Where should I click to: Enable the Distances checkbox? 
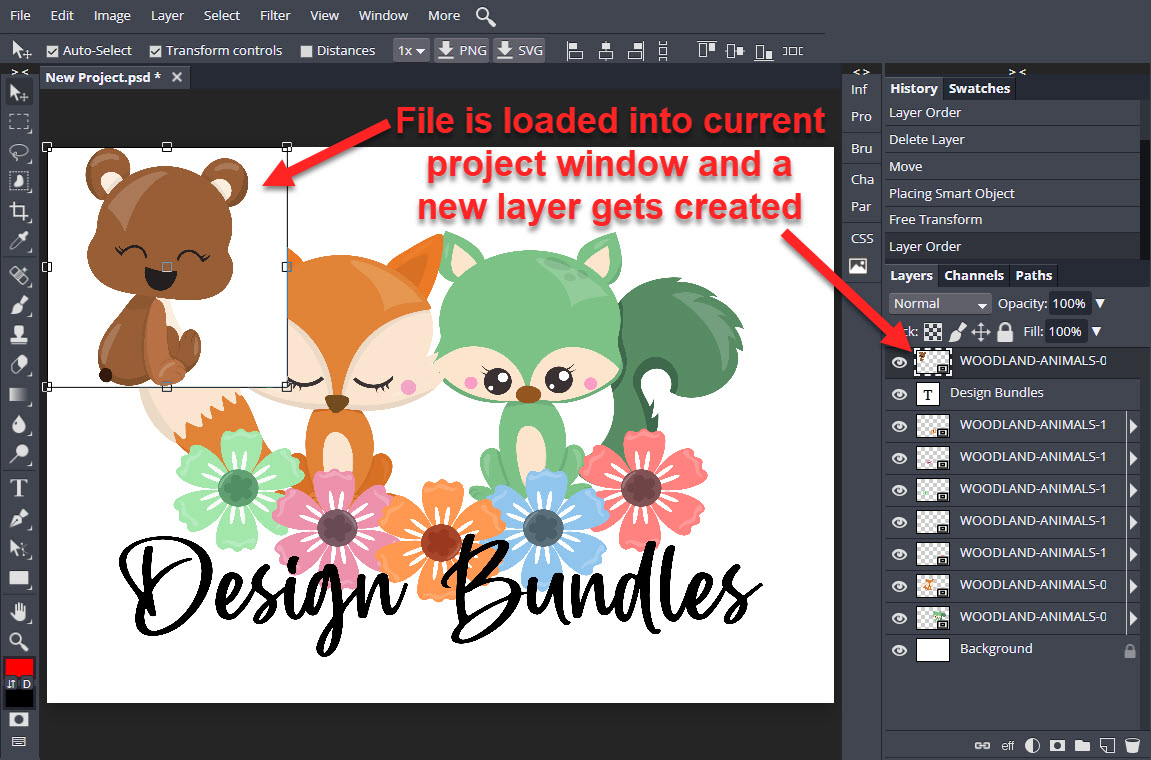(306, 51)
